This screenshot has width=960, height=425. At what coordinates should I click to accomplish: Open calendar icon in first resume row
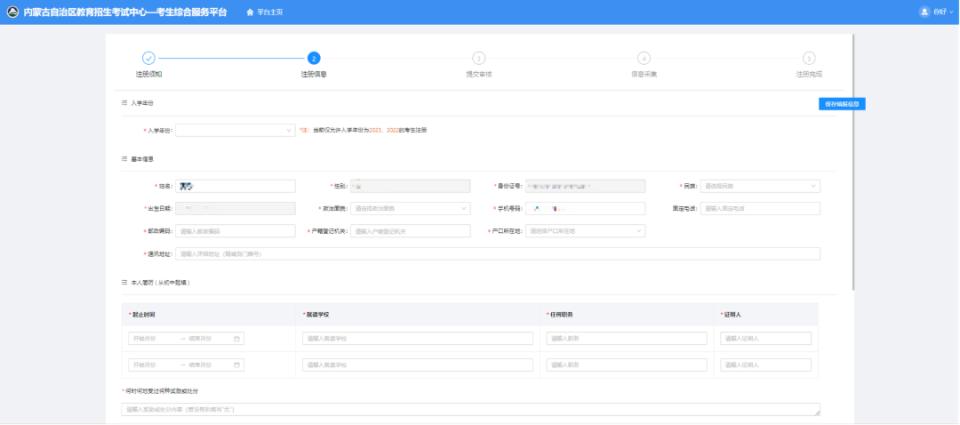click(237, 339)
